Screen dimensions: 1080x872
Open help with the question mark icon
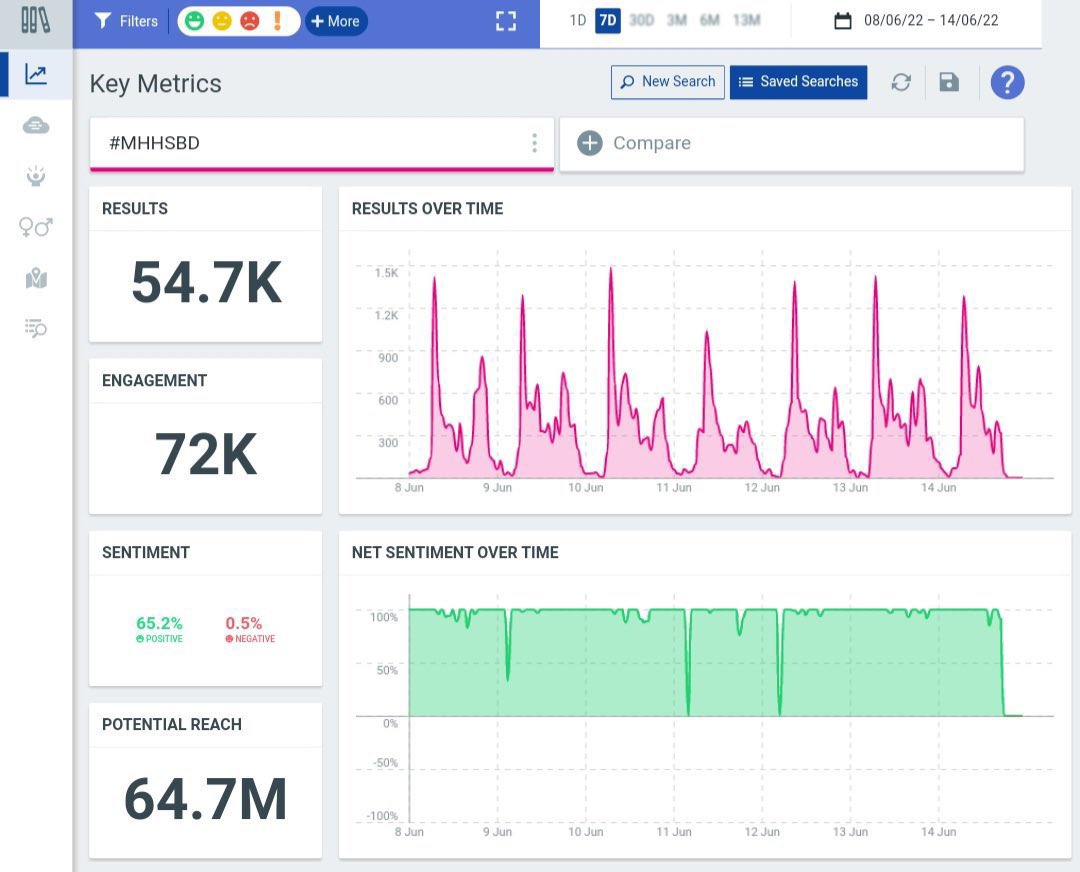point(1007,82)
